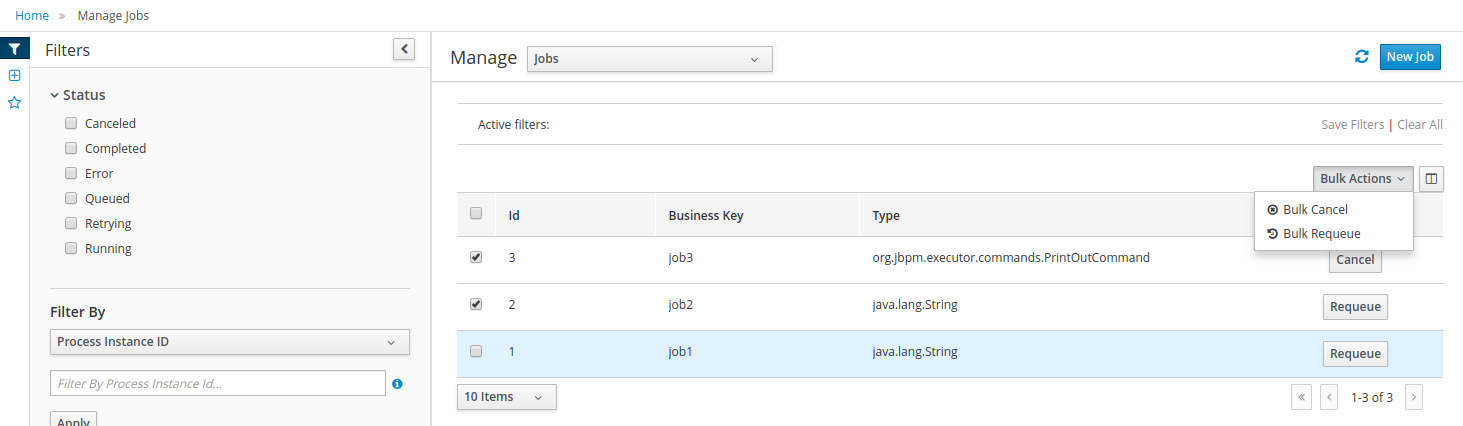This screenshot has height=426, width=1463.
Task: Change the 10 Items page size
Action: (506, 397)
